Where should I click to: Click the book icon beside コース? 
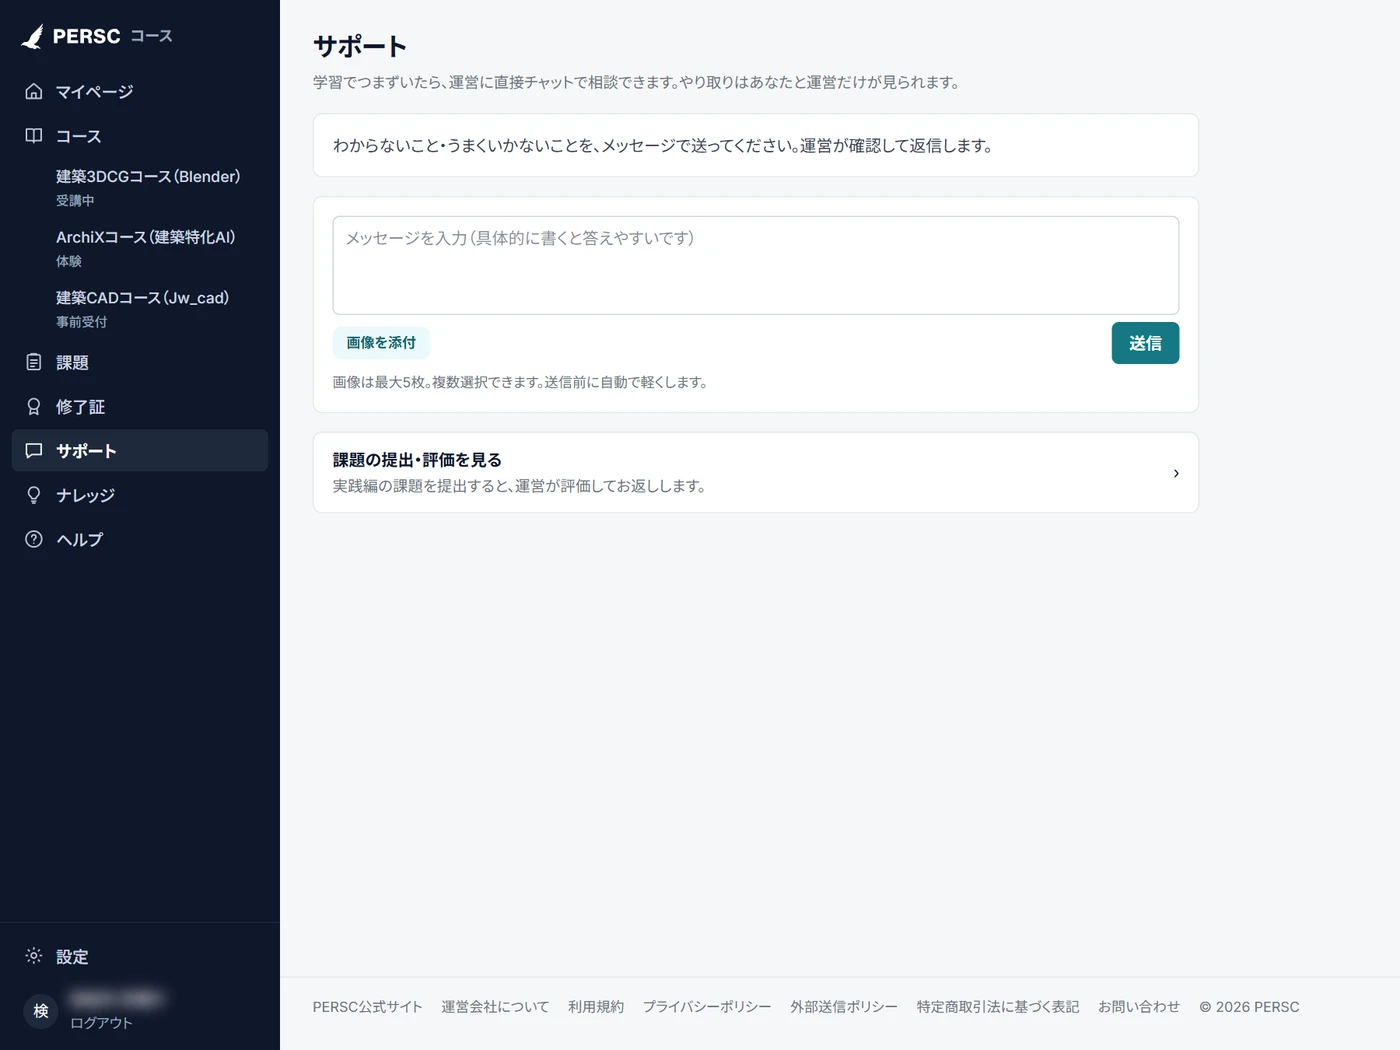point(34,135)
